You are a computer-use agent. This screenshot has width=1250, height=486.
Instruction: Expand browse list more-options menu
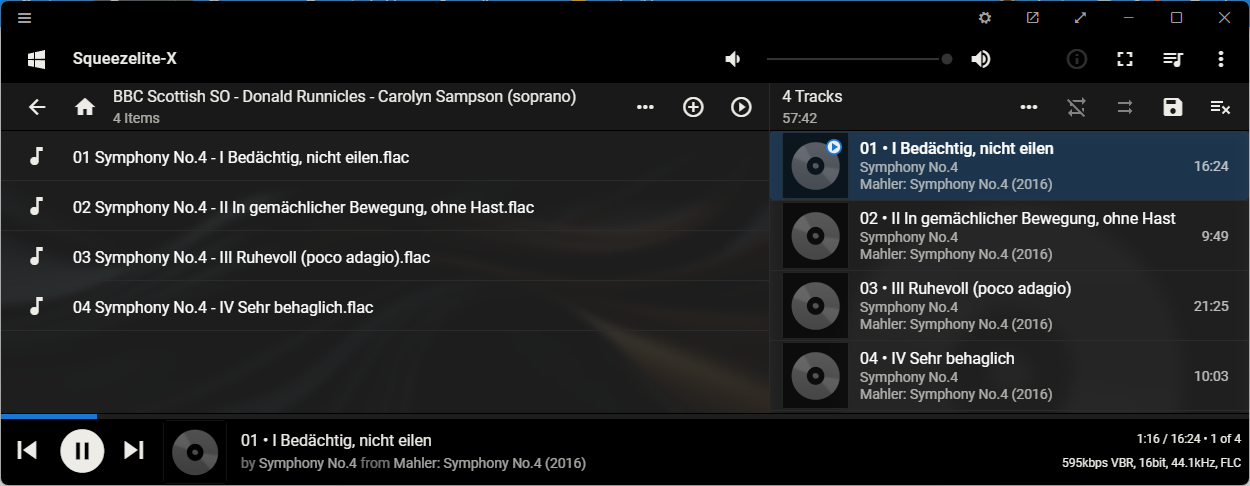[x=645, y=107]
